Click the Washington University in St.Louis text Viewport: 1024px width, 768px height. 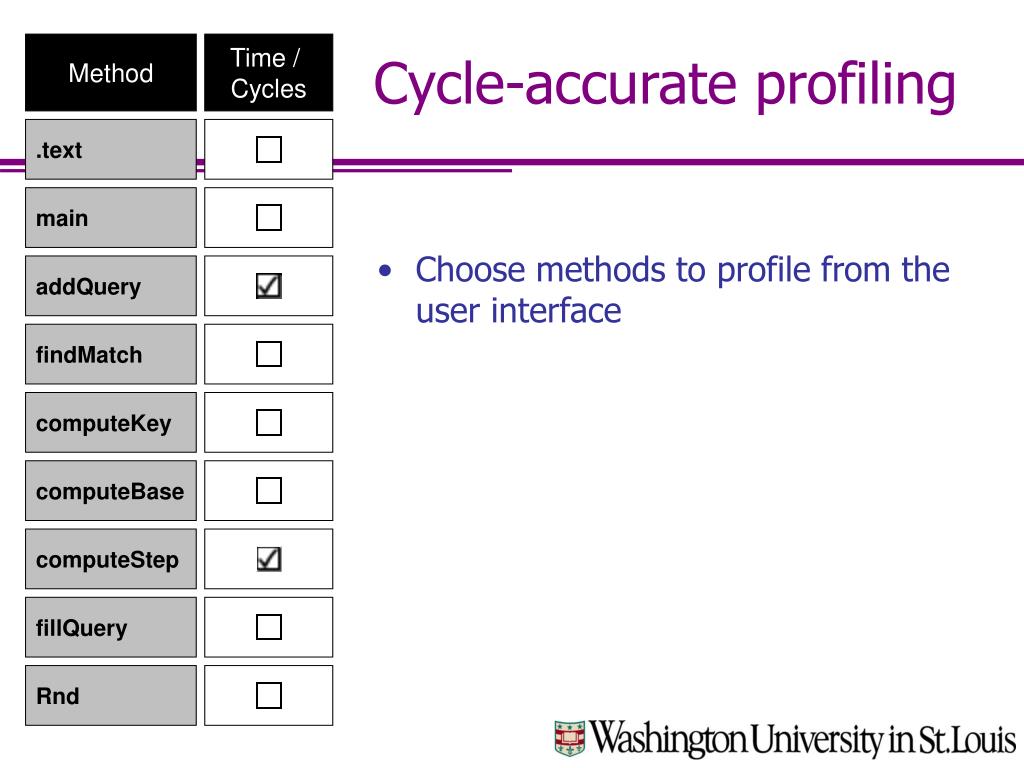click(x=803, y=739)
